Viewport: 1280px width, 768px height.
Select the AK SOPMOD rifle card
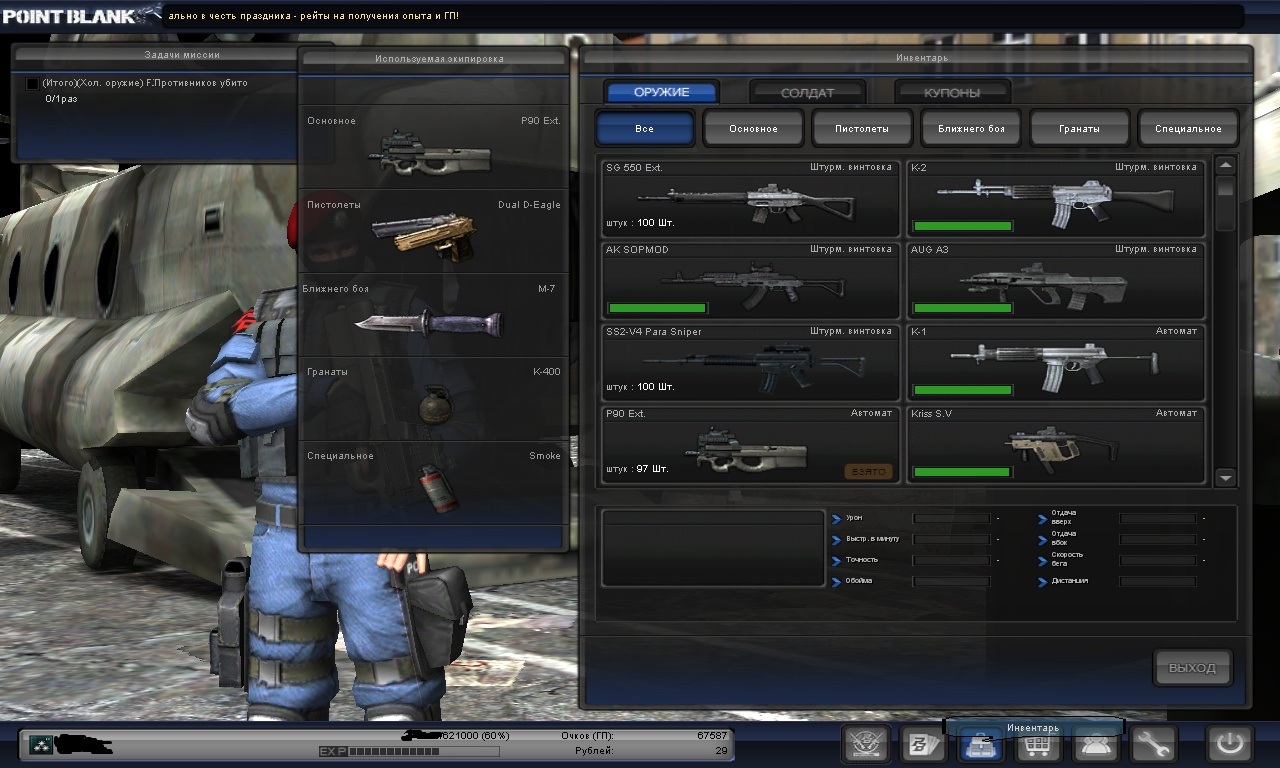click(750, 280)
